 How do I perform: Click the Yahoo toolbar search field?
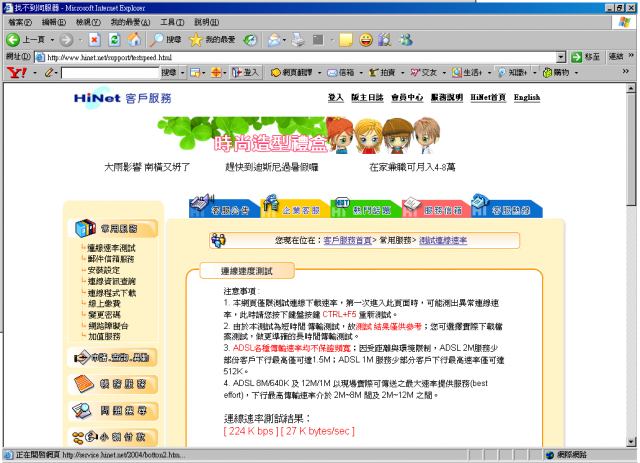pos(109,73)
